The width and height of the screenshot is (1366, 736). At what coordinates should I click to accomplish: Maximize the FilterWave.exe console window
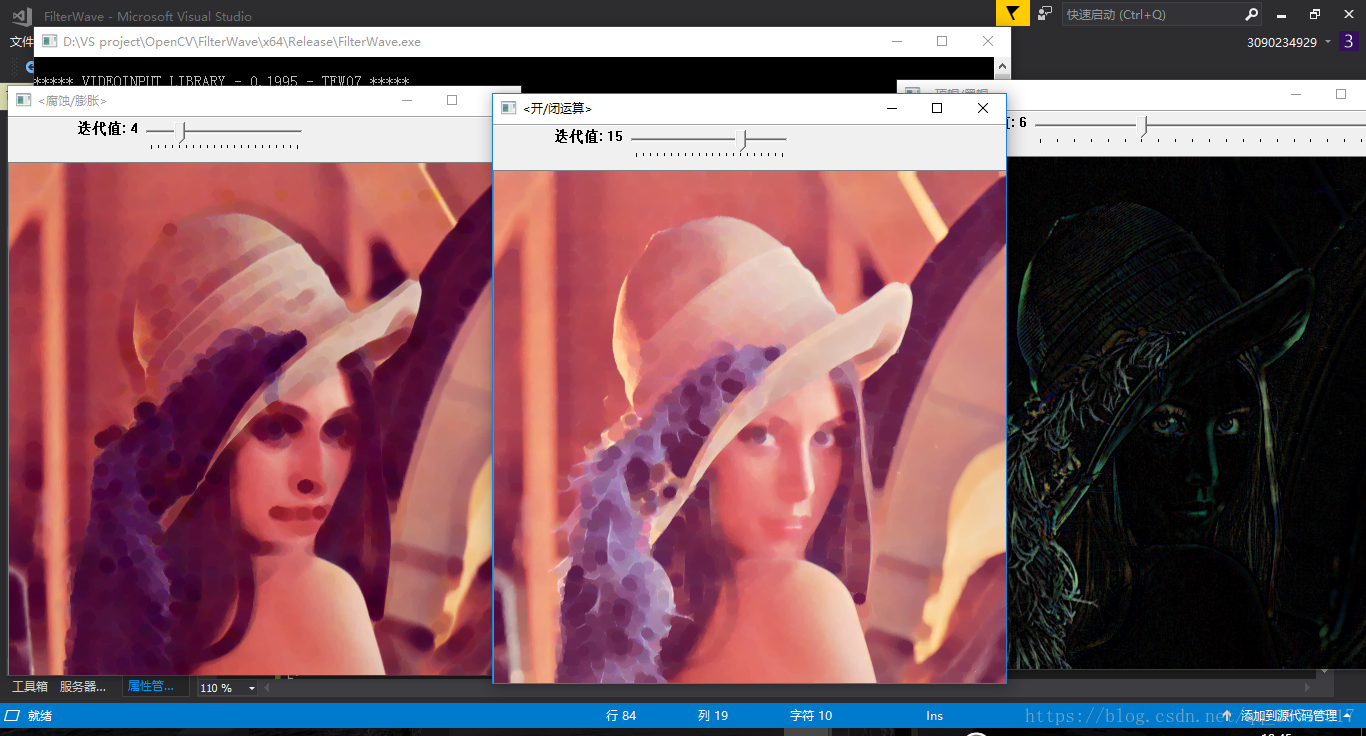(942, 41)
